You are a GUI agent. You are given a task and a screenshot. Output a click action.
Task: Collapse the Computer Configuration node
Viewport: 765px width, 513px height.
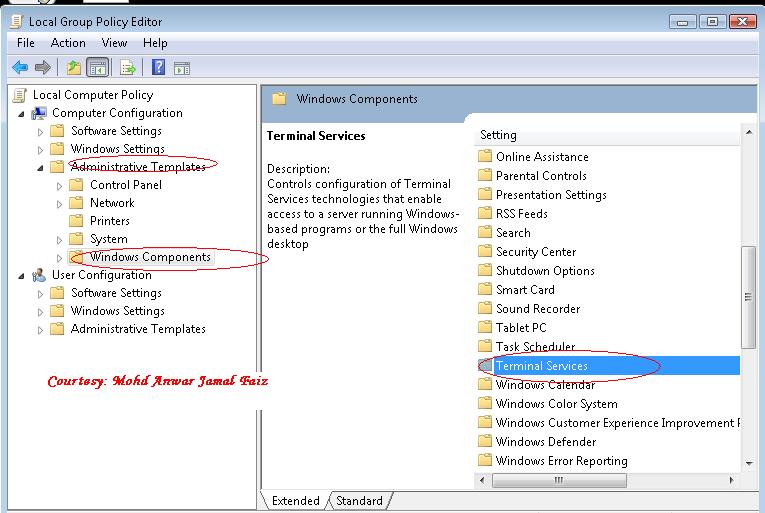point(21,114)
